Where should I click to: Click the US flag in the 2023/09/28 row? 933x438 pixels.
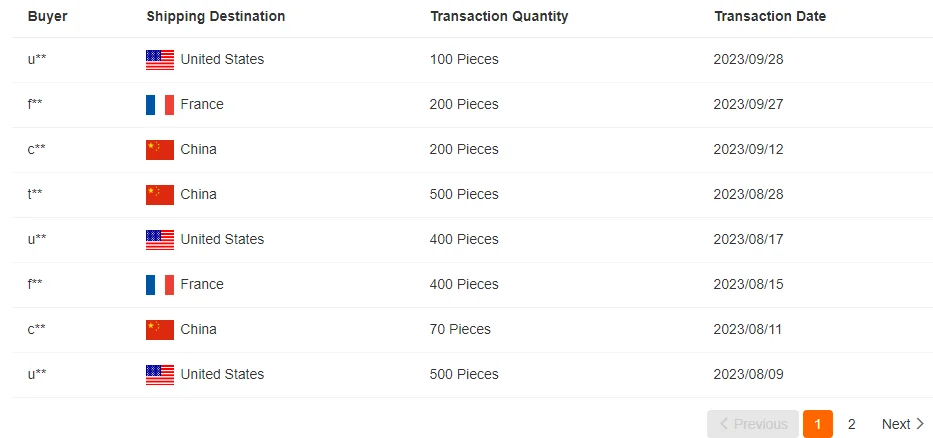(160, 60)
